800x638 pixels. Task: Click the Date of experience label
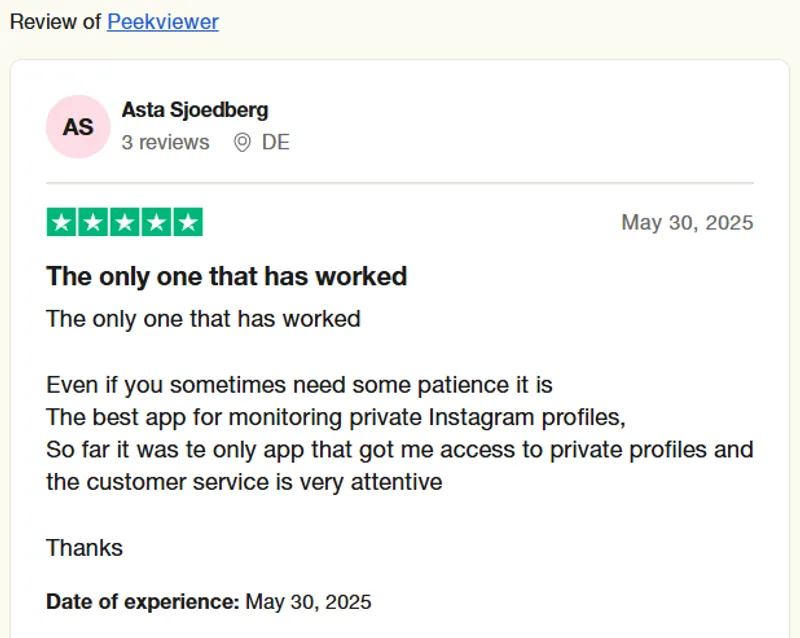tap(142, 602)
